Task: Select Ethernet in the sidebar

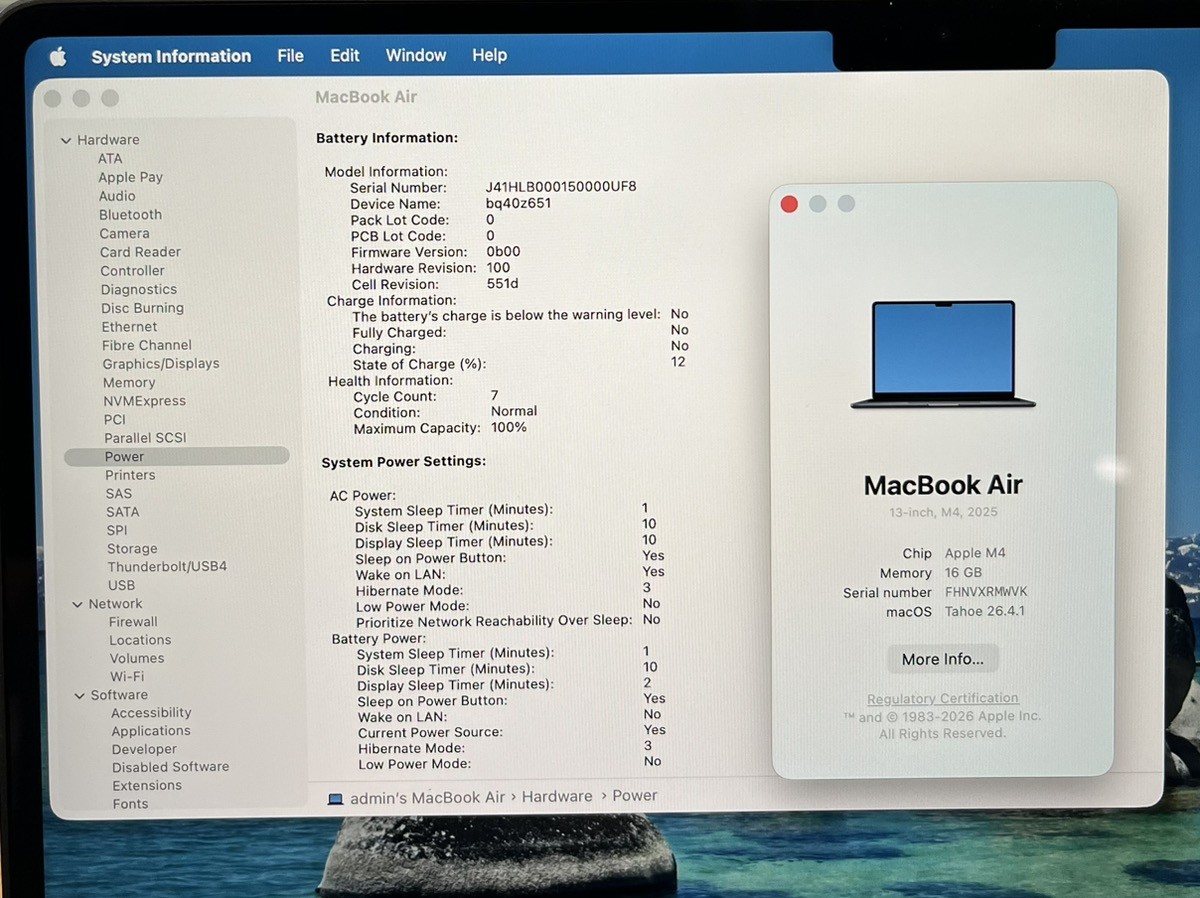Action: pos(129,327)
